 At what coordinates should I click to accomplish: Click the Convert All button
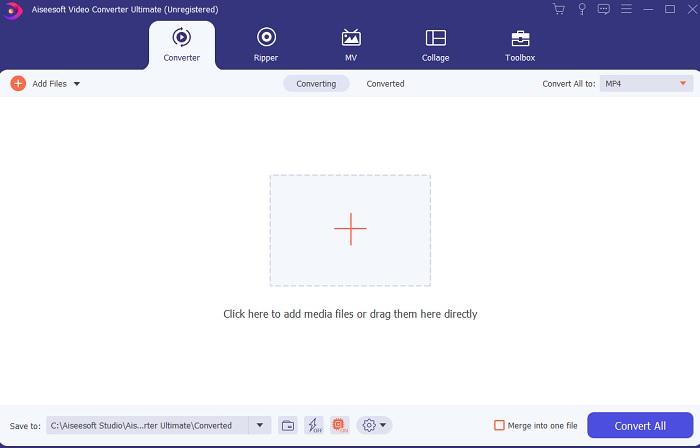click(640, 425)
